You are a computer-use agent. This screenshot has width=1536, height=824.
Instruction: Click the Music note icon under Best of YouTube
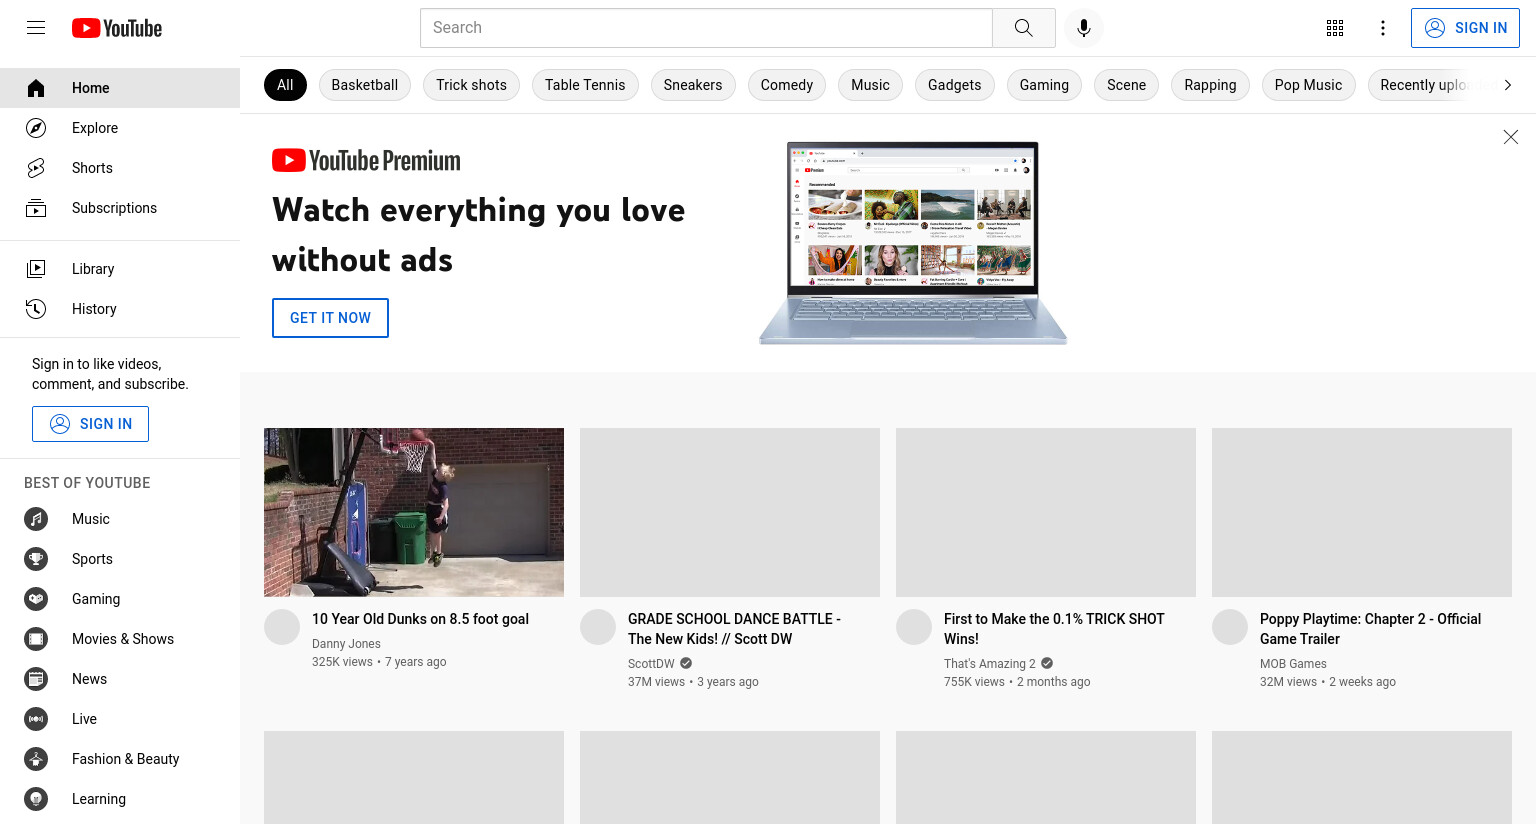point(36,519)
